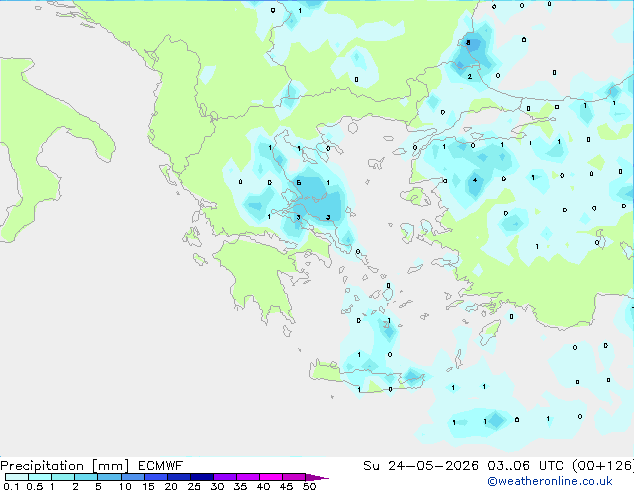The height and width of the screenshot is (490, 634).
Task: Pick the 40–45 mm magenta legend swatch
Action: click(271, 477)
